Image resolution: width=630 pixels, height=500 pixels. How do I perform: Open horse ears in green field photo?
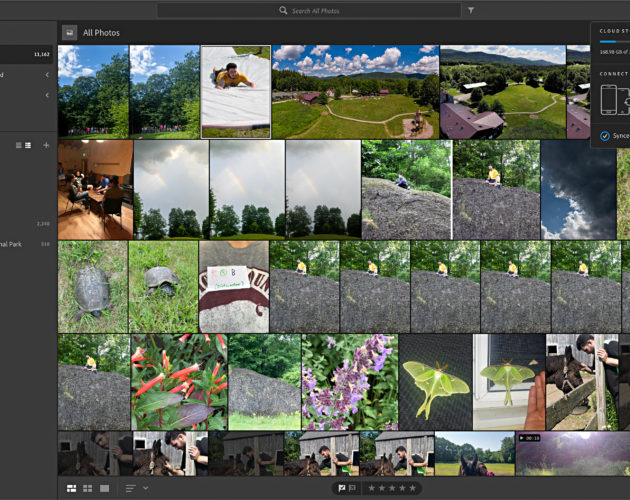475,453
